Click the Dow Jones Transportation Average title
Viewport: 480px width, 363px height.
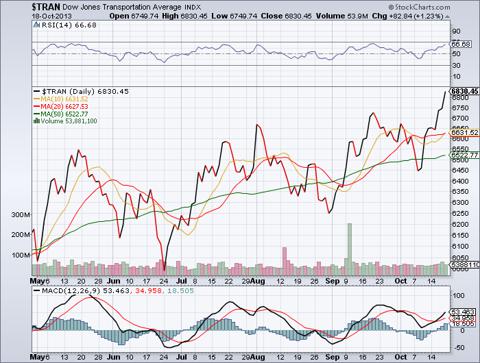(x=122, y=7)
